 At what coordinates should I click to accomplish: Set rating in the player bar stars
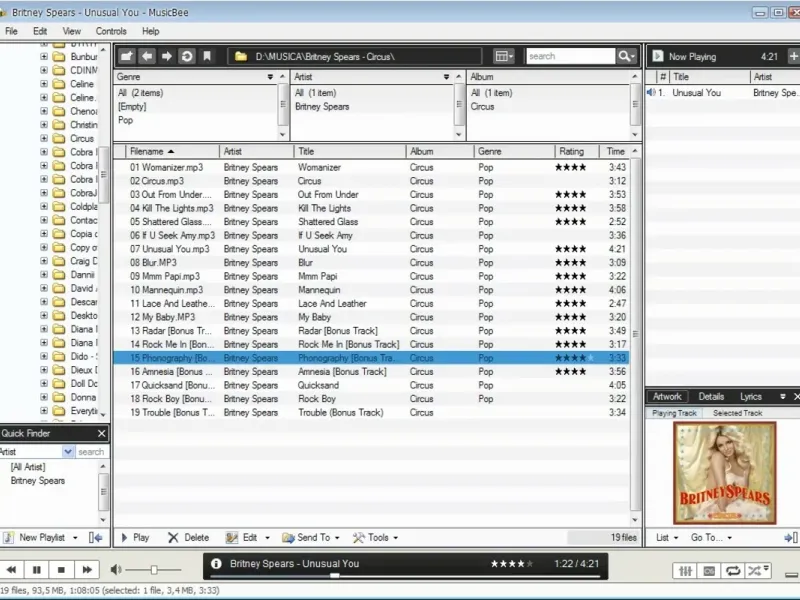click(x=512, y=564)
